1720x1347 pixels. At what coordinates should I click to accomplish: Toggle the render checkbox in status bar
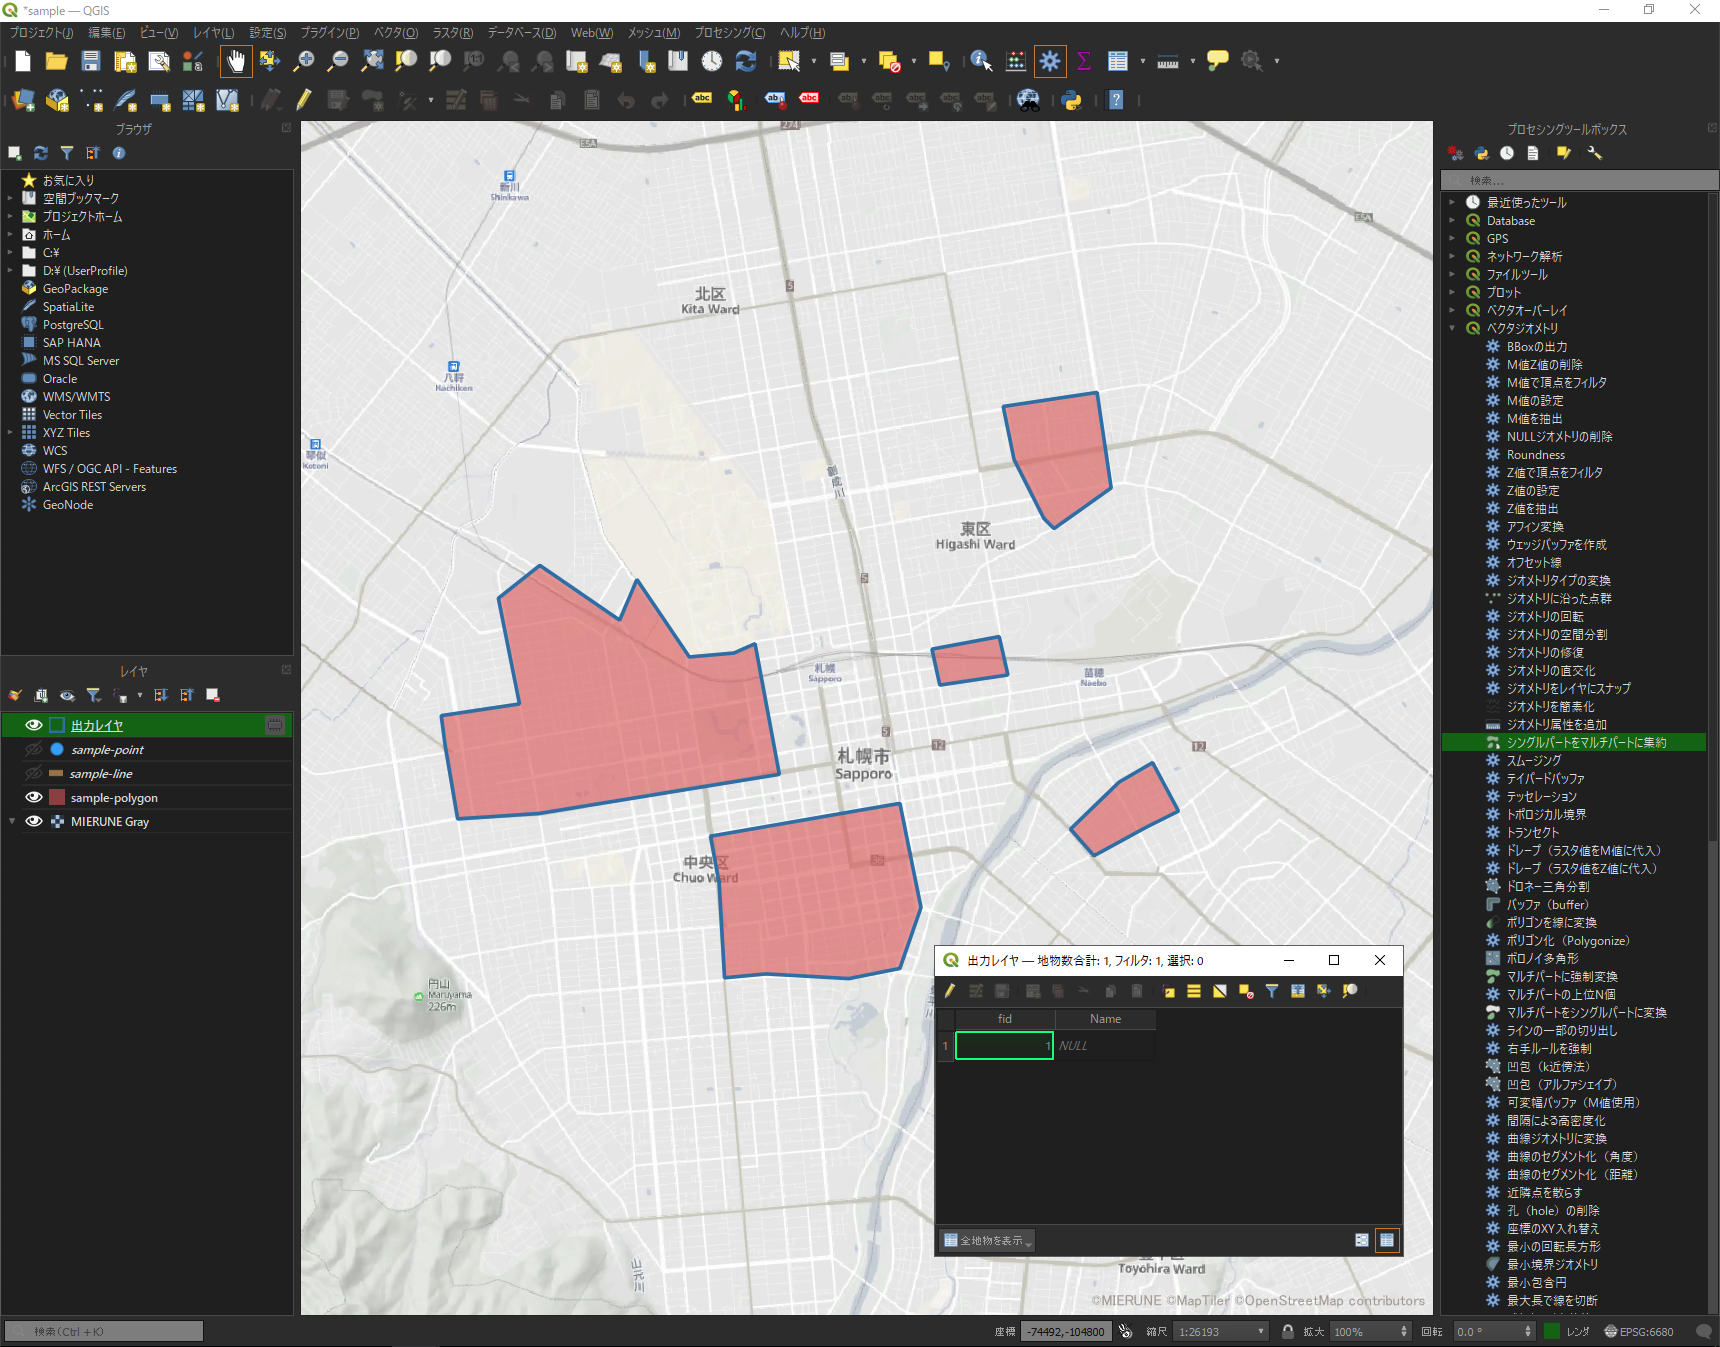1552,1331
